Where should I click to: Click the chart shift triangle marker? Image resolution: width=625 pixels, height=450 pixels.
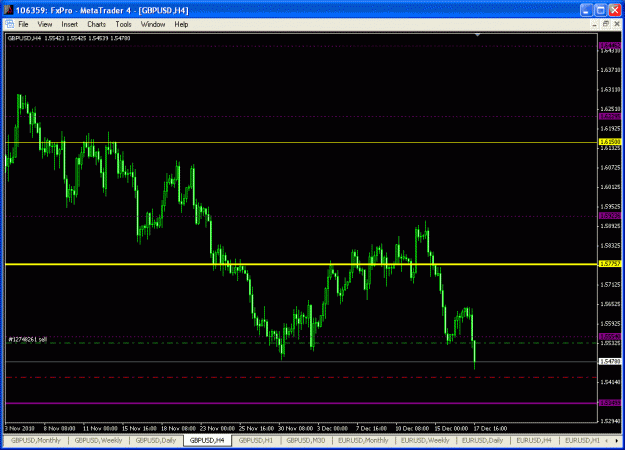477,35
